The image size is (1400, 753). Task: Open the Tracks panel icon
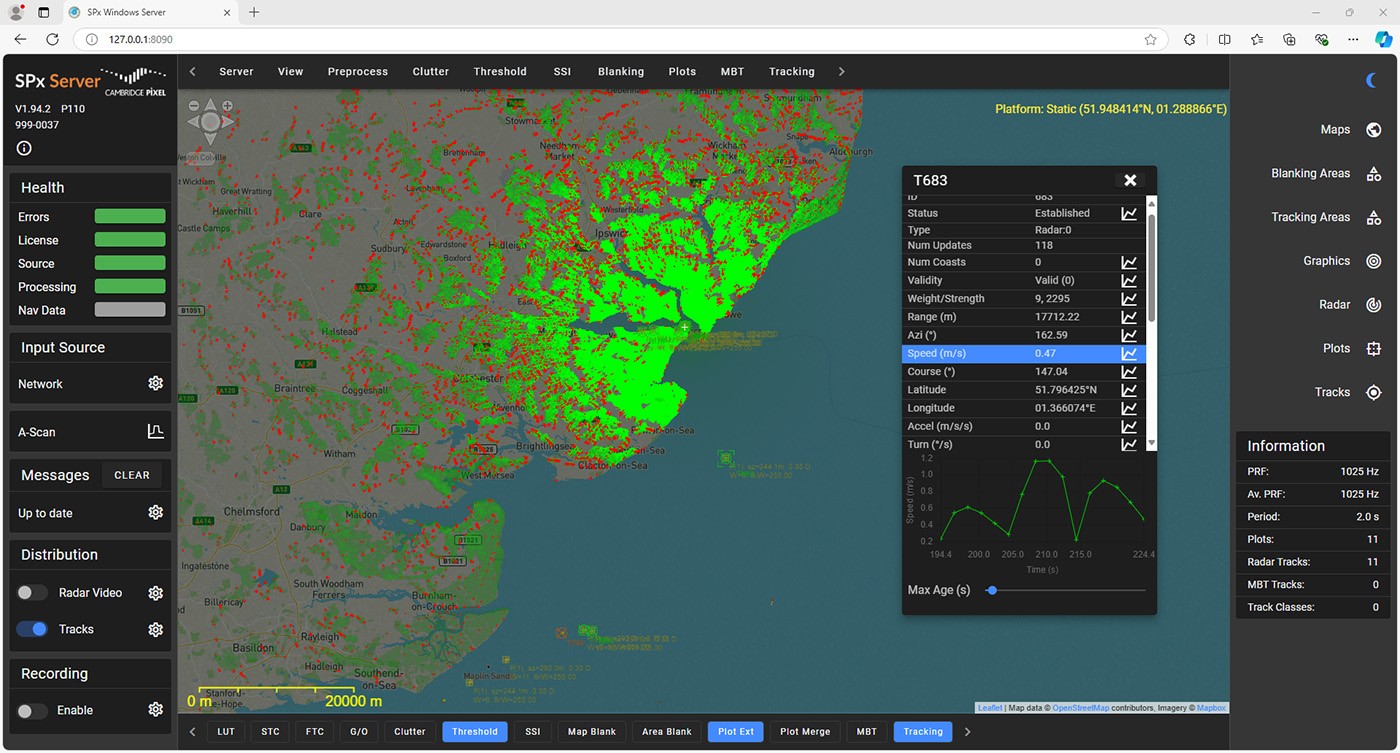(1373, 392)
